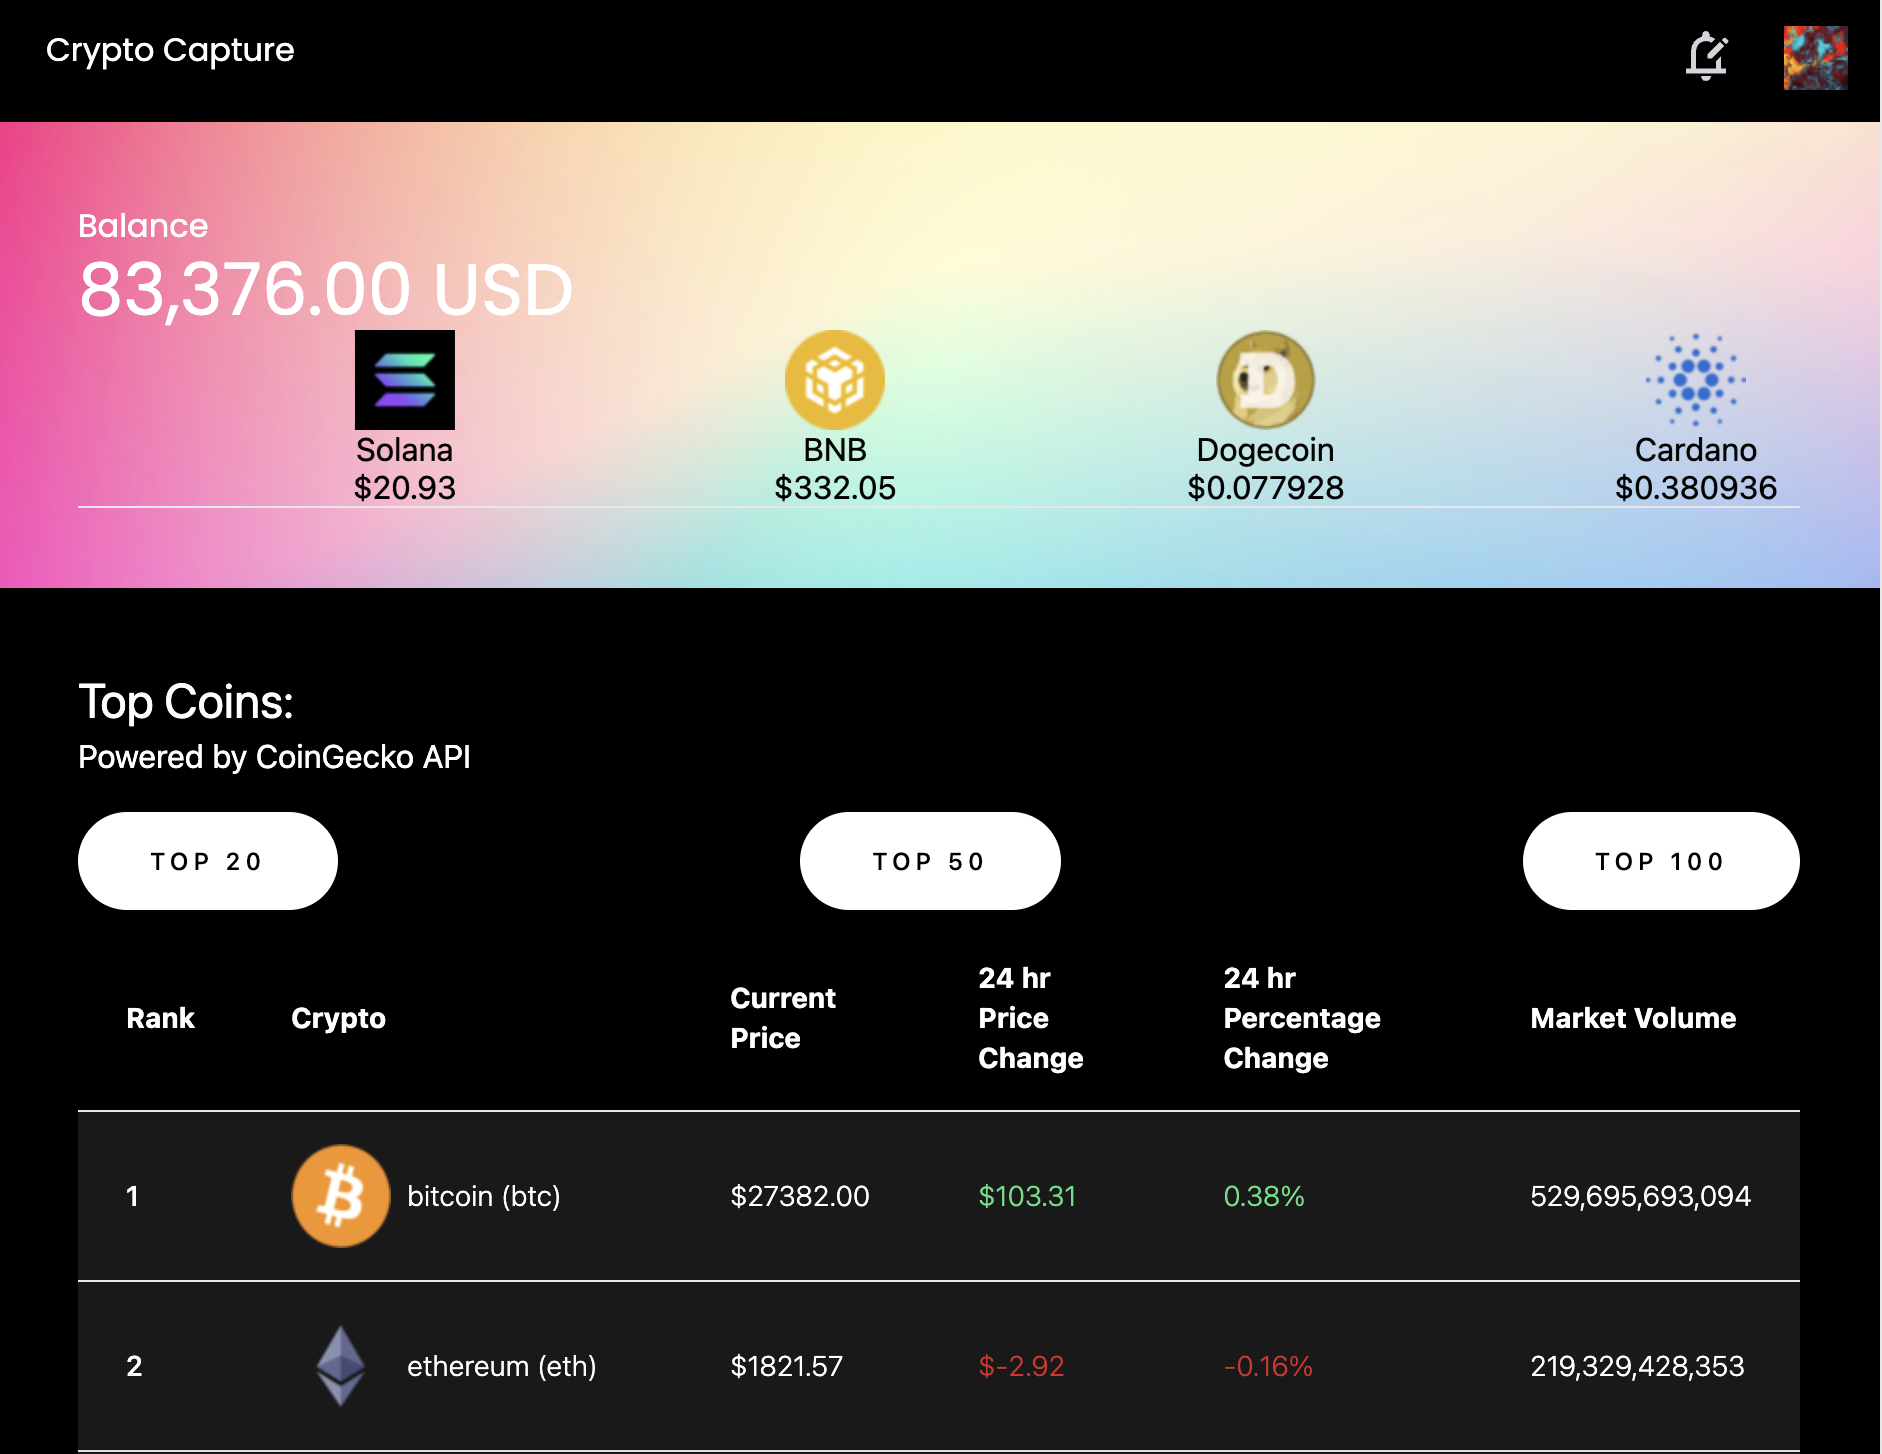This screenshot has height=1454, width=1882.
Task: Select the bitcoin (btc) row entry
Action: (484, 1195)
